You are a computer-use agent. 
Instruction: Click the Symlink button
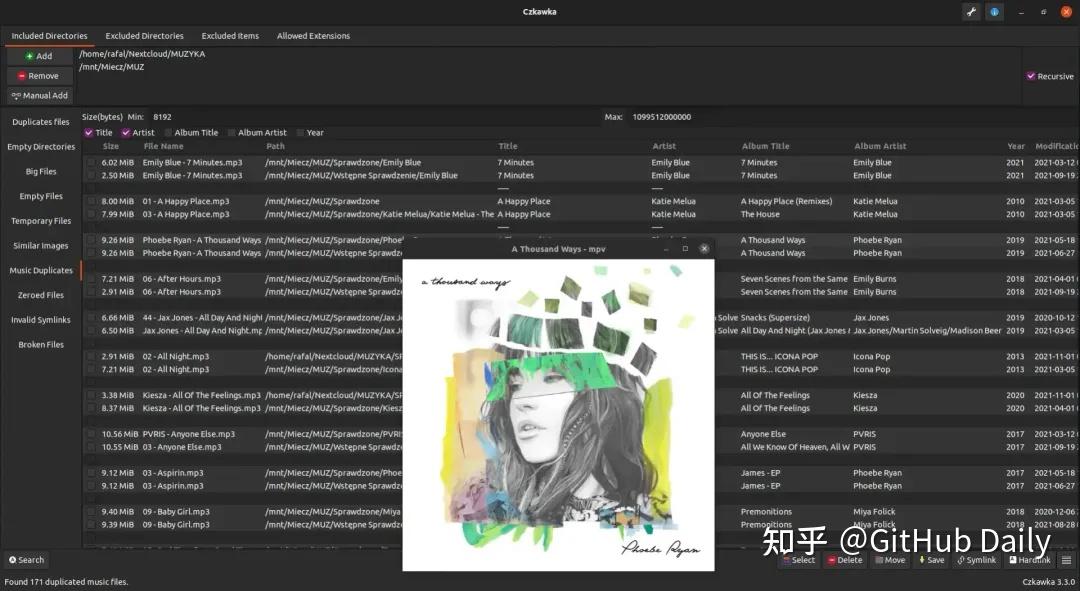(976, 560)
